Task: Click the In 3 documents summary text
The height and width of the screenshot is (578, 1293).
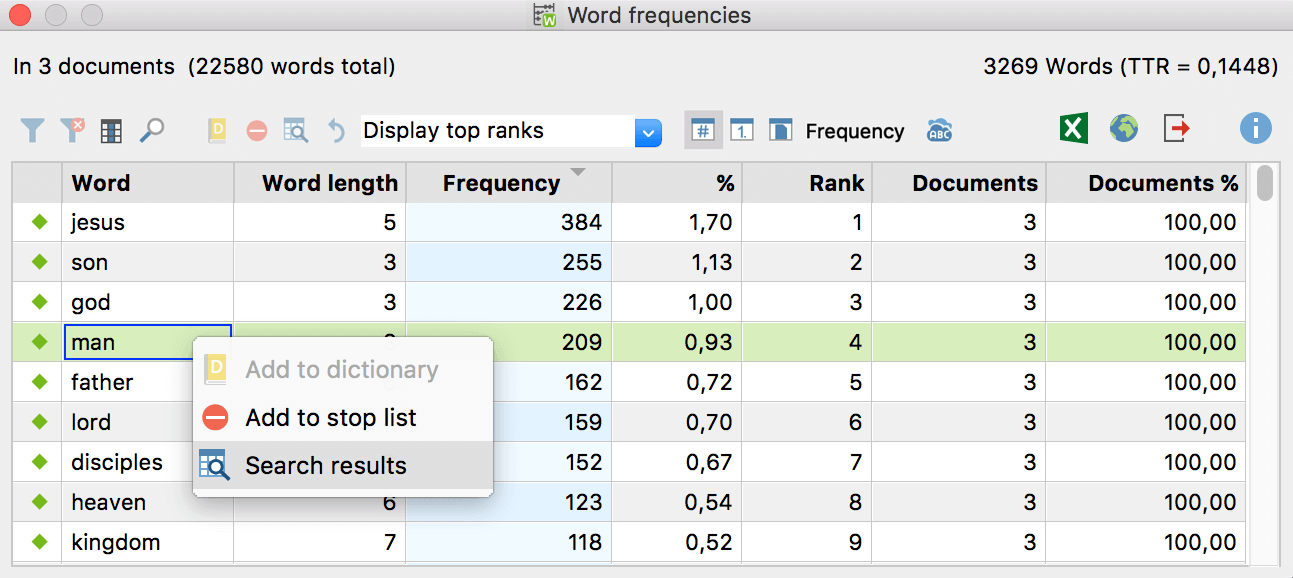Action: (204, 67)
